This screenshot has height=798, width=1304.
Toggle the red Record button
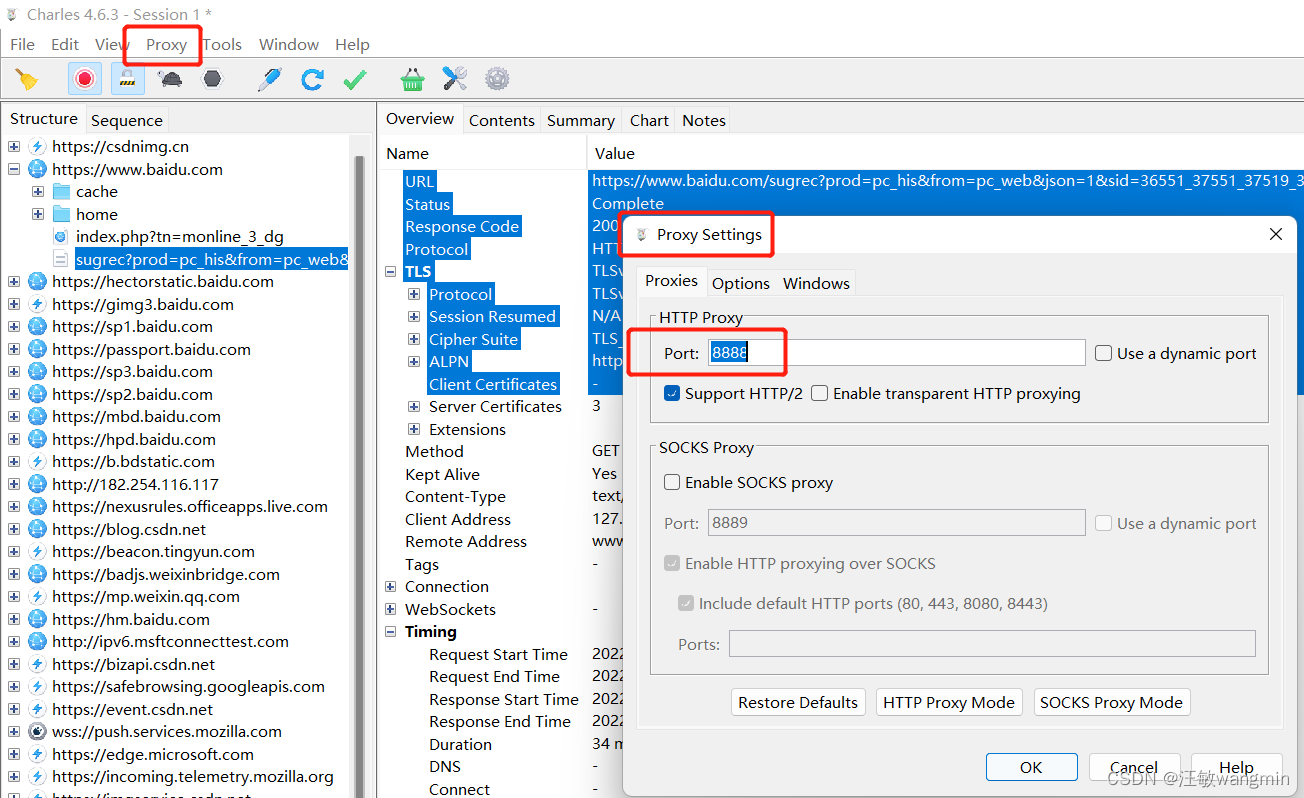[x=85, y=79]
